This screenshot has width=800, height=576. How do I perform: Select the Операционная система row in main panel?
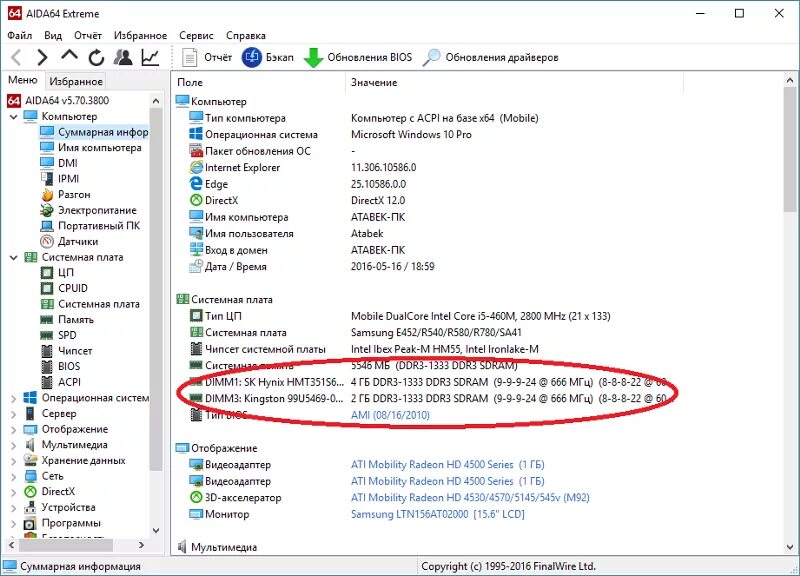click(331, 134)
